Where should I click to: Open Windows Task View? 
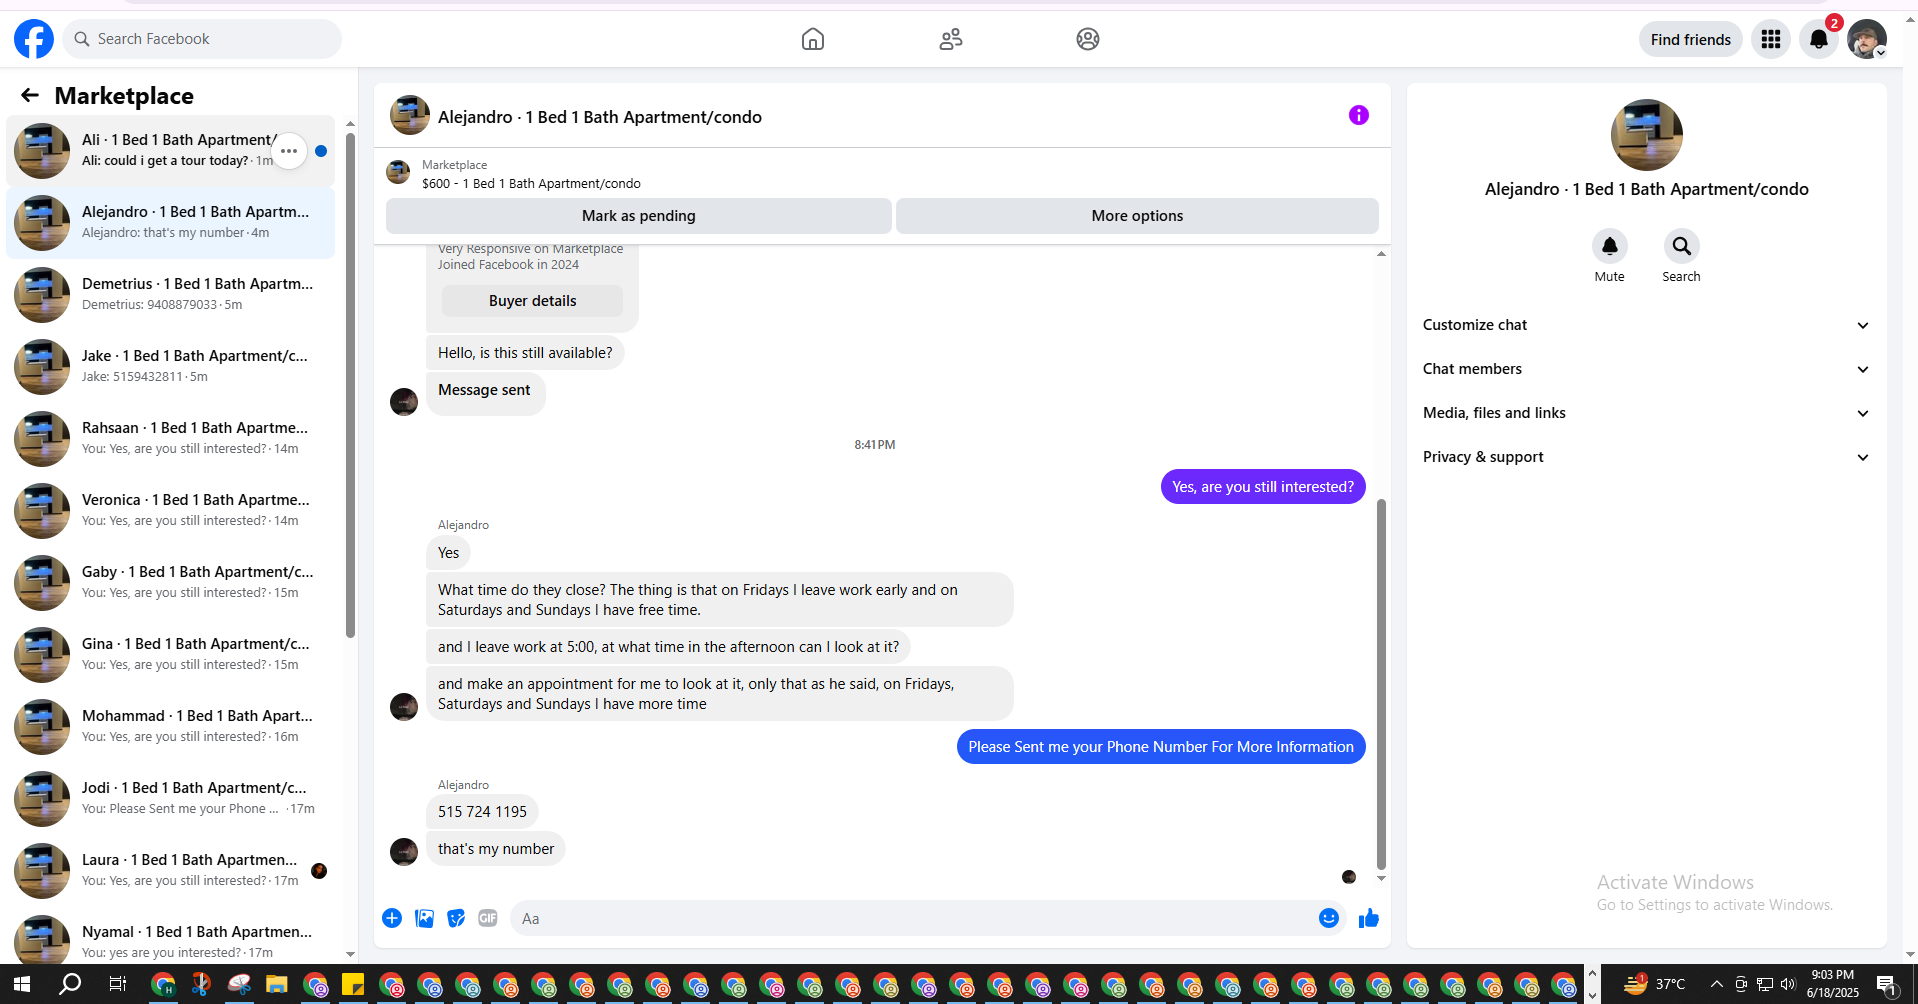coord(117,984)
